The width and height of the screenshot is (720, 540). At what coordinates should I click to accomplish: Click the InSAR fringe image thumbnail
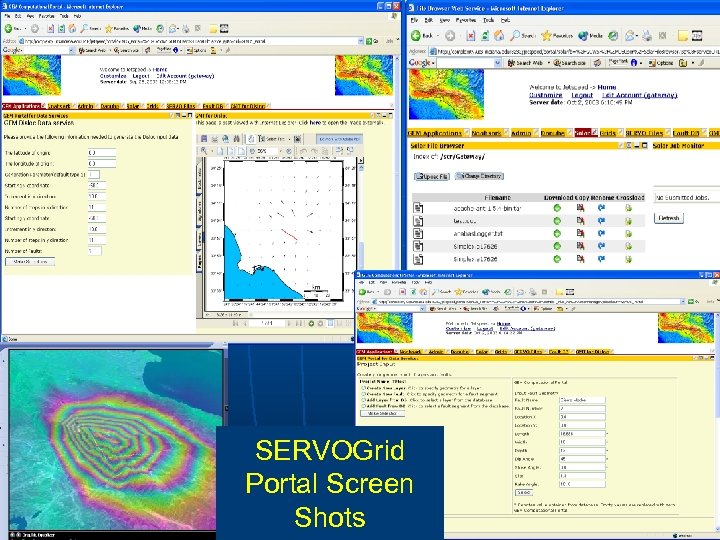click(x=116, y=439)
